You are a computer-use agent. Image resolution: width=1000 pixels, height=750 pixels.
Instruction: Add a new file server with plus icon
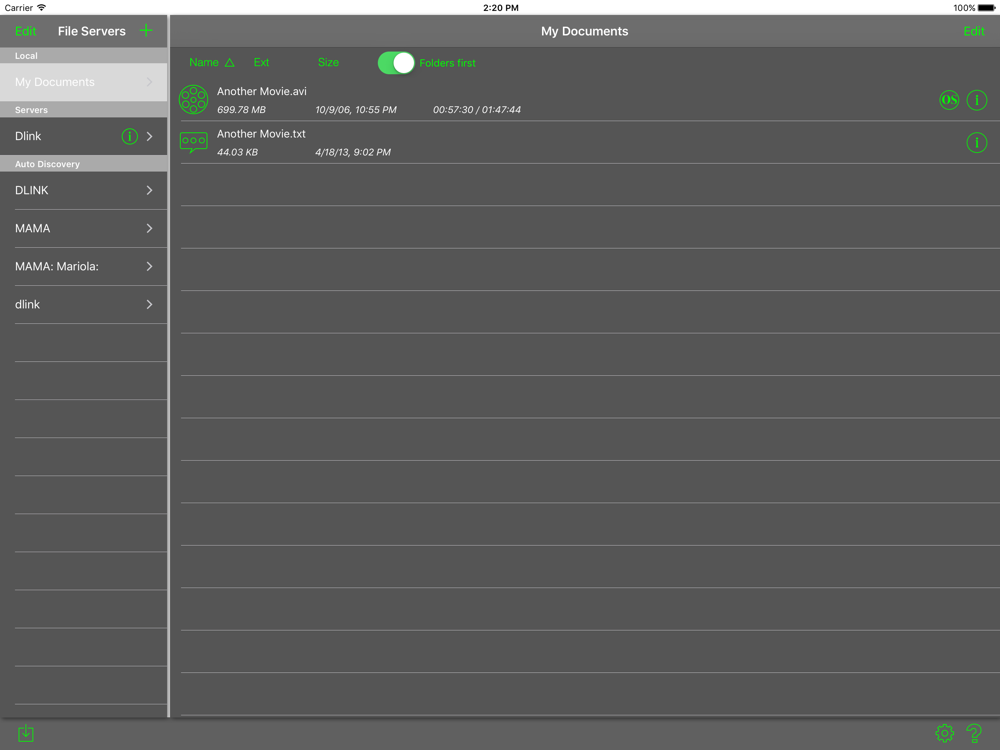click(146, 31)
